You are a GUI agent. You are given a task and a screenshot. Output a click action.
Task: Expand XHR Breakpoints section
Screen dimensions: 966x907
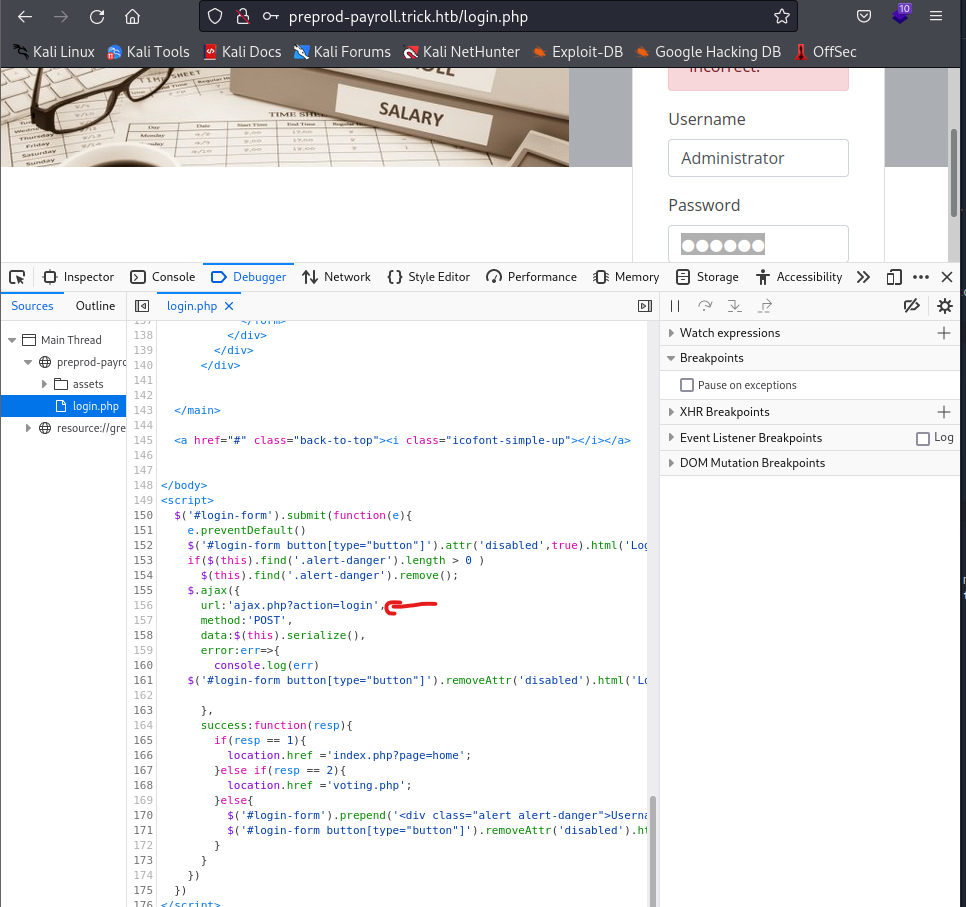click(671, 412)
